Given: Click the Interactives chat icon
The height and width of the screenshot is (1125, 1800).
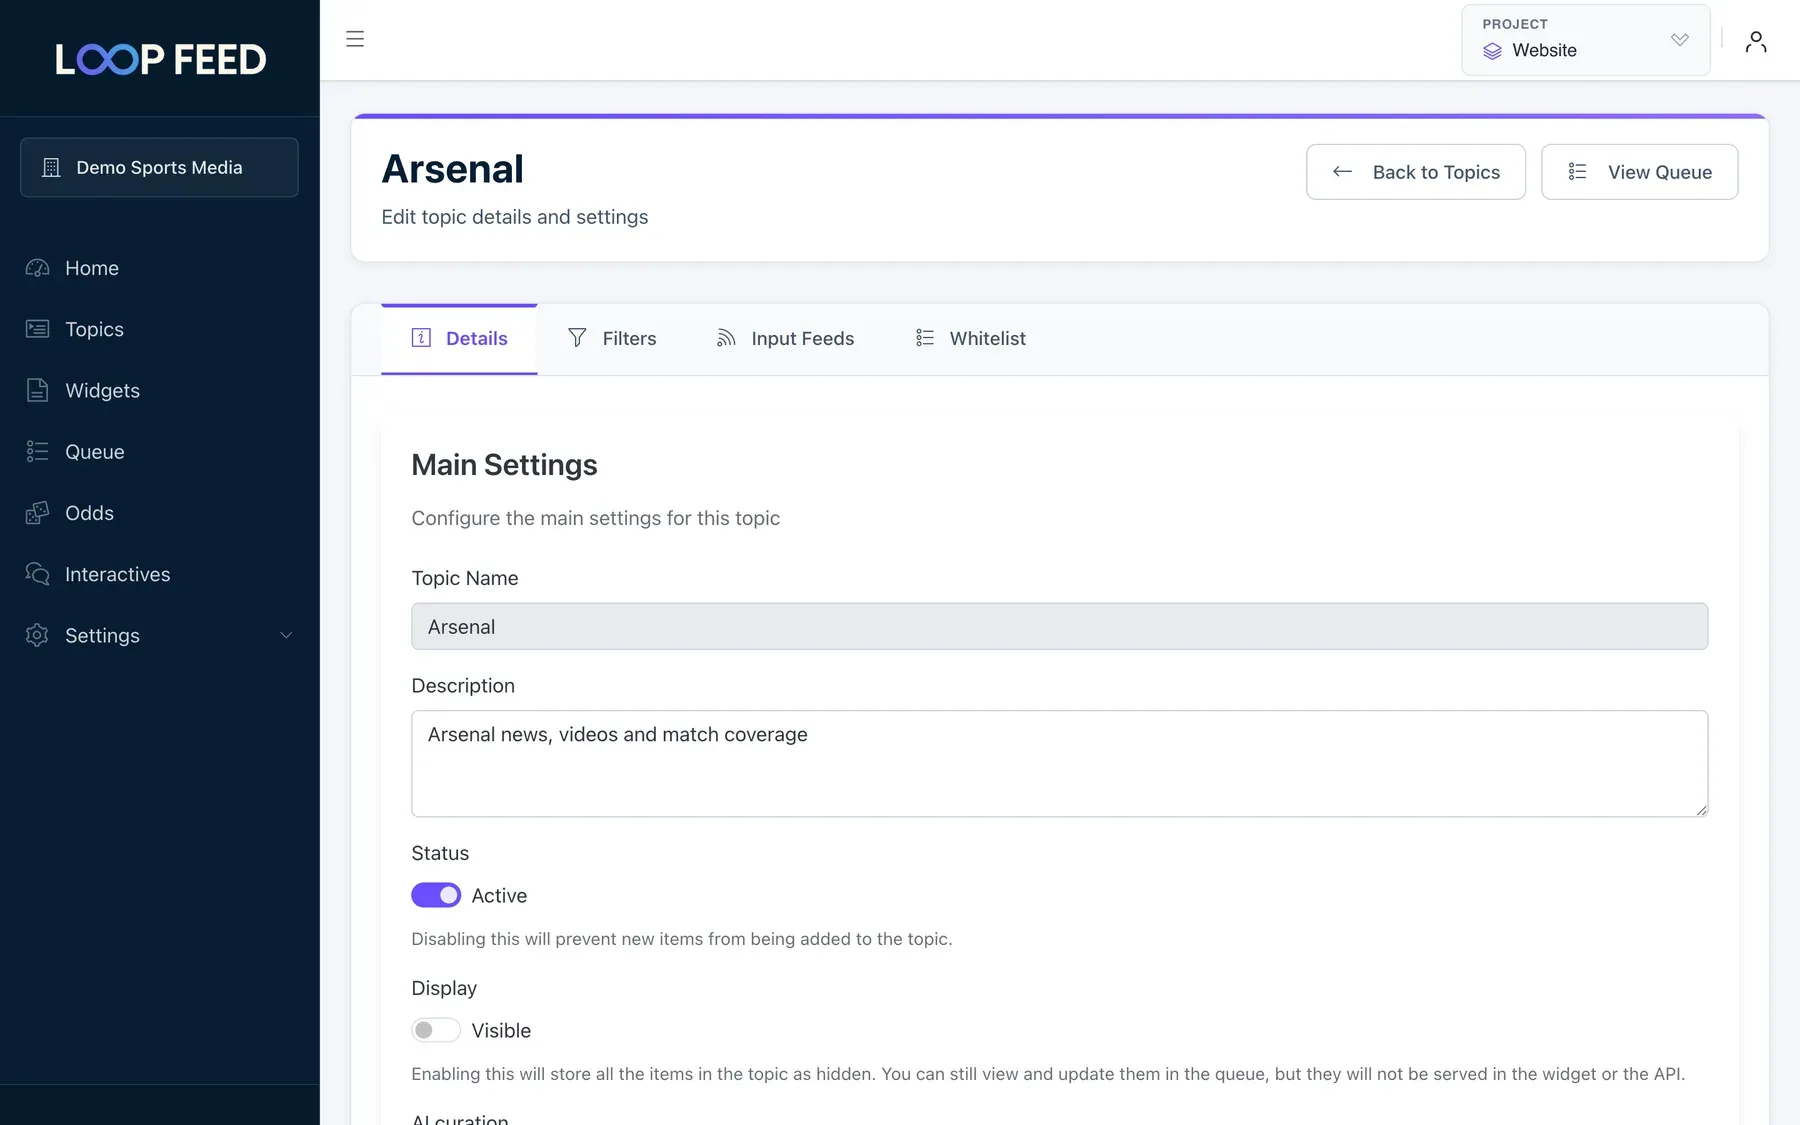Looking at the screenshot, I should [37, 574].
